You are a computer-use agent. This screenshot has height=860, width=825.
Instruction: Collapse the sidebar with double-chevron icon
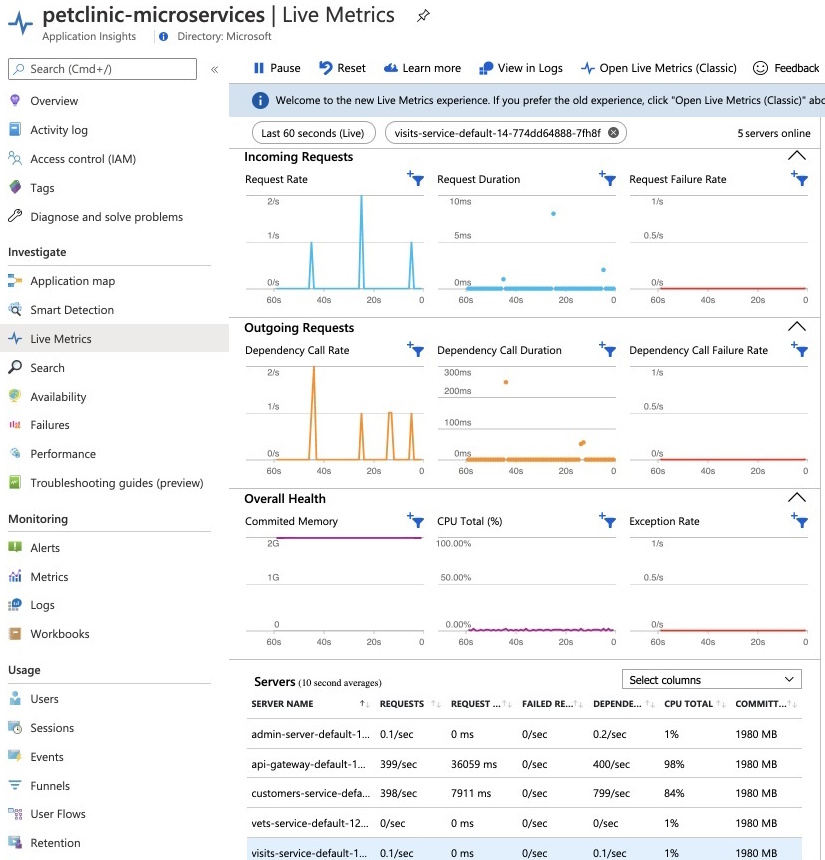point(214,69)
